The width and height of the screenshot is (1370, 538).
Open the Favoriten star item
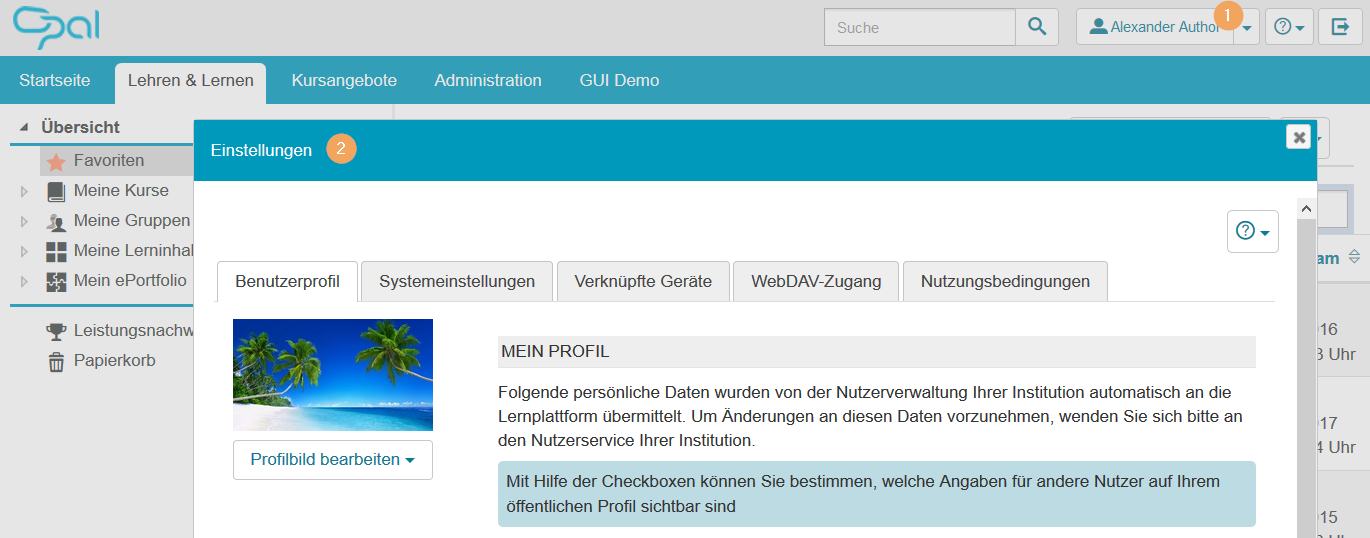(108, 161)
